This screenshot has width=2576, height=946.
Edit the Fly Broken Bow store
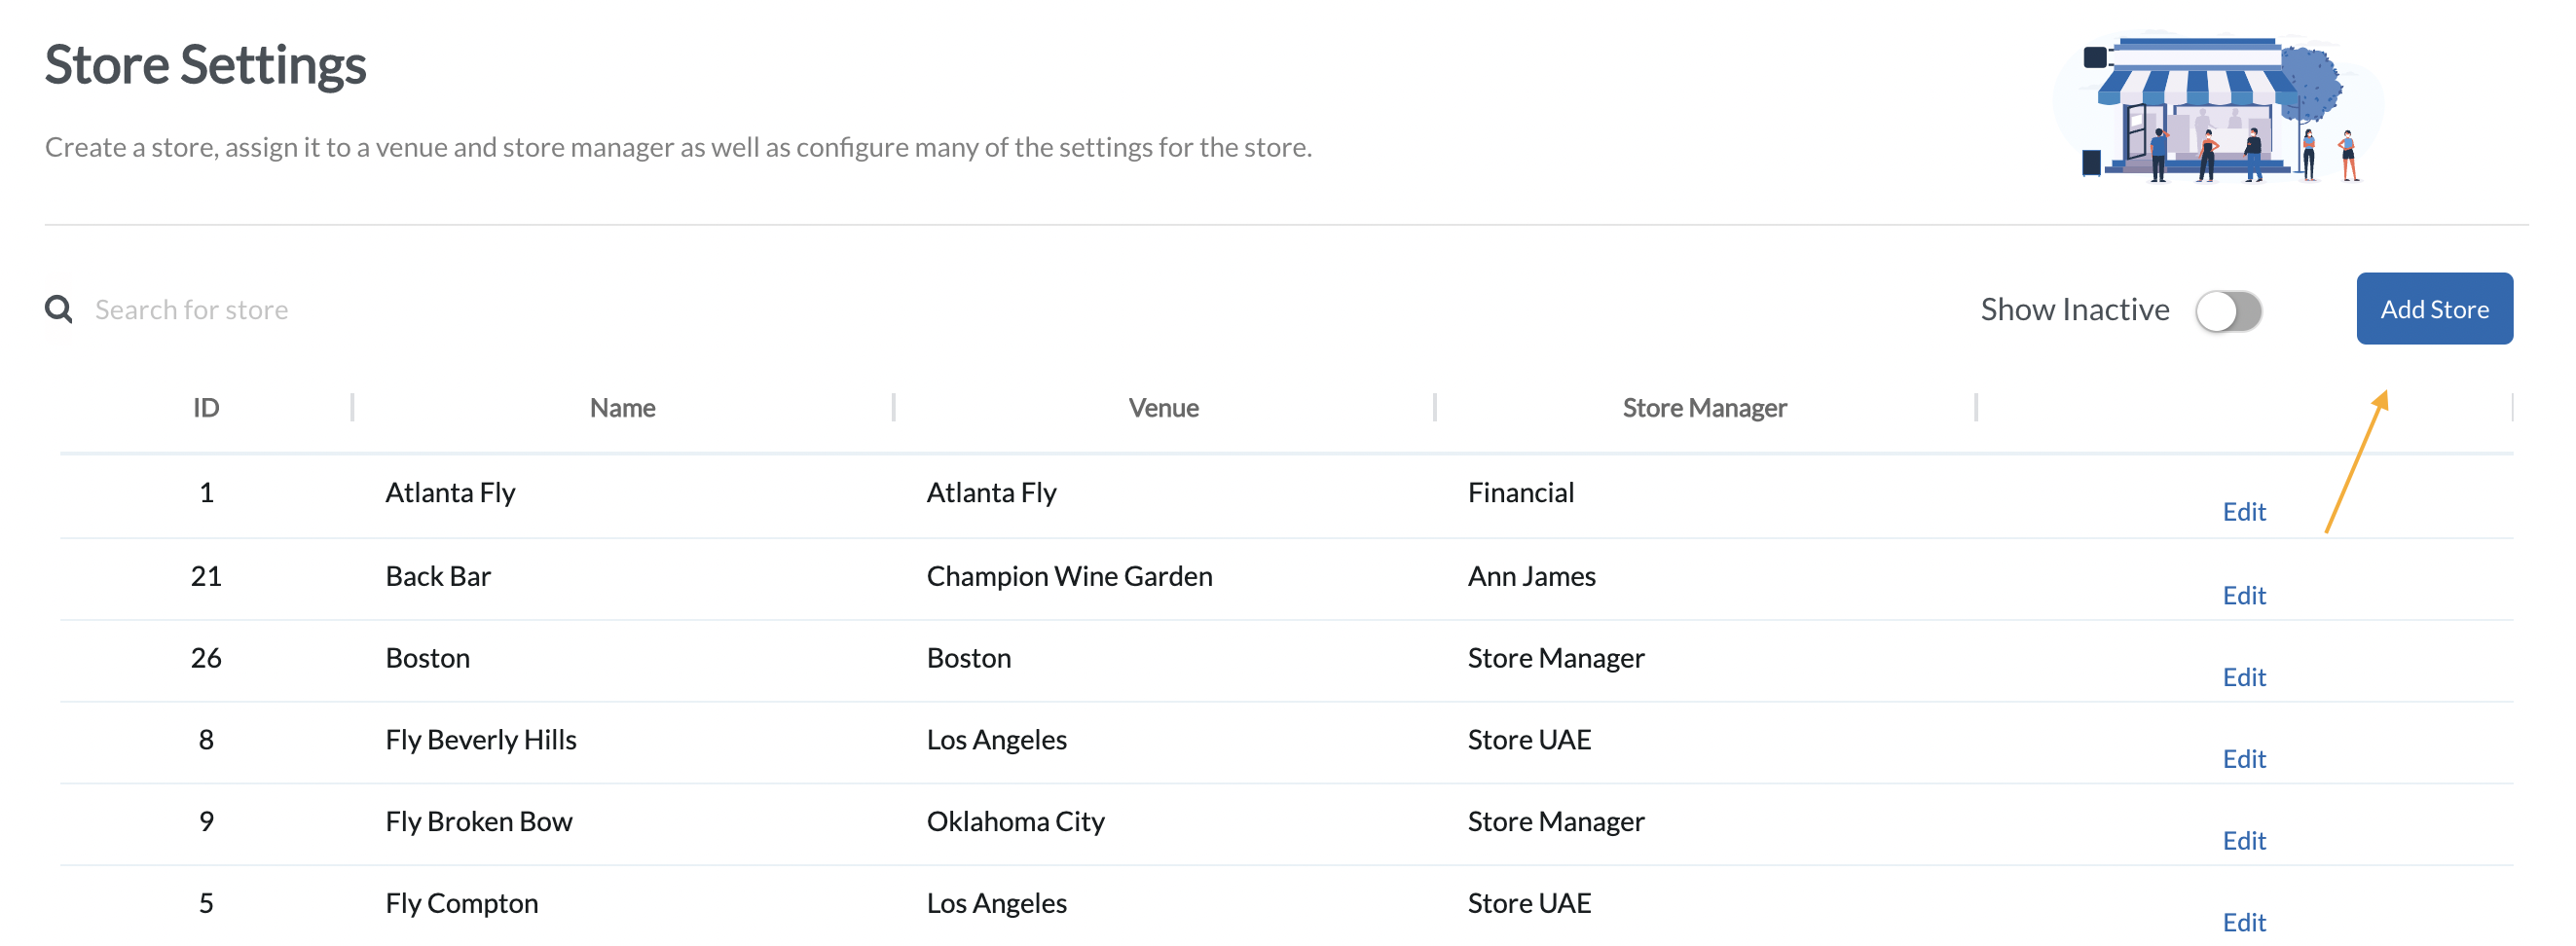pyautogui.click(x=2243, y=841)
